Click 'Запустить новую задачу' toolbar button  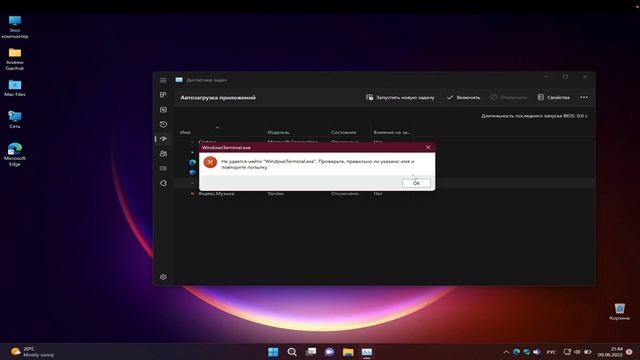400,98
